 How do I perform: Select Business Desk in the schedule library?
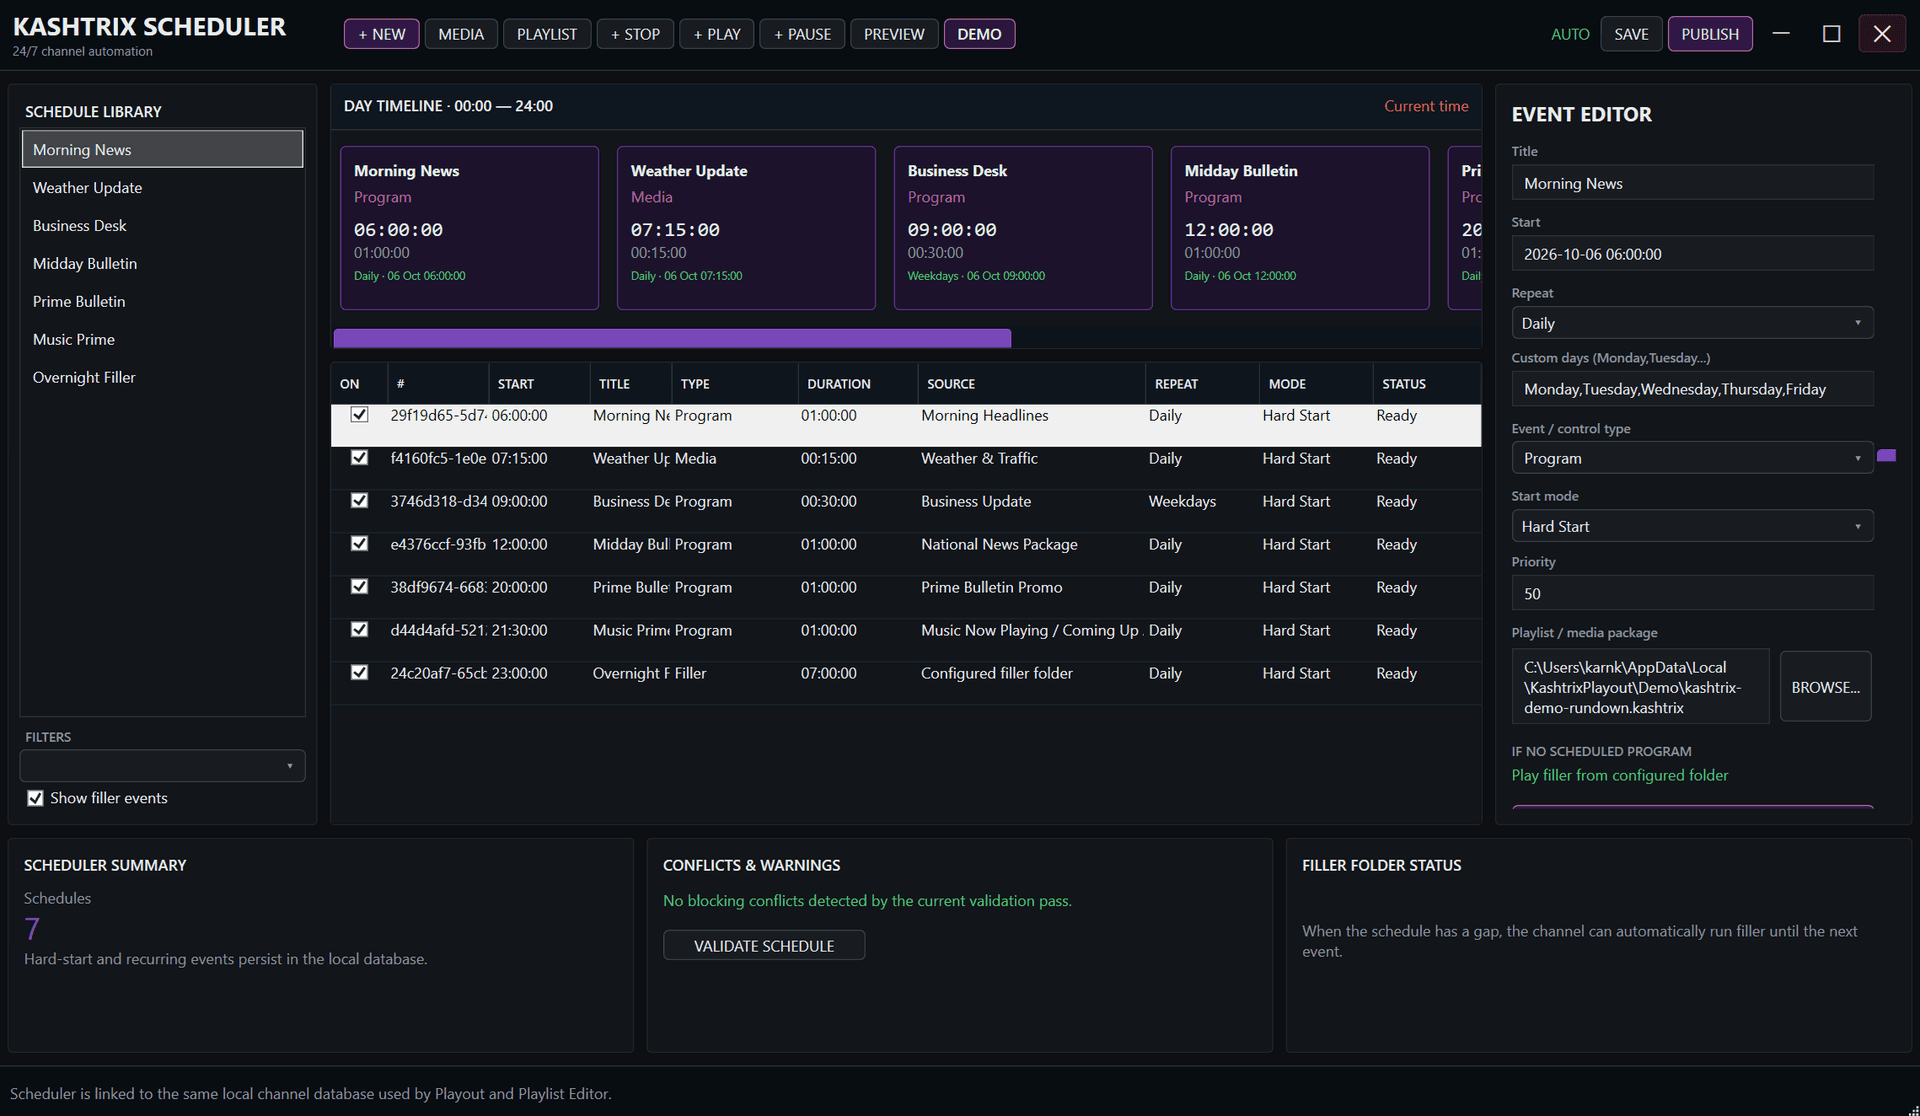tap(162, 225)
